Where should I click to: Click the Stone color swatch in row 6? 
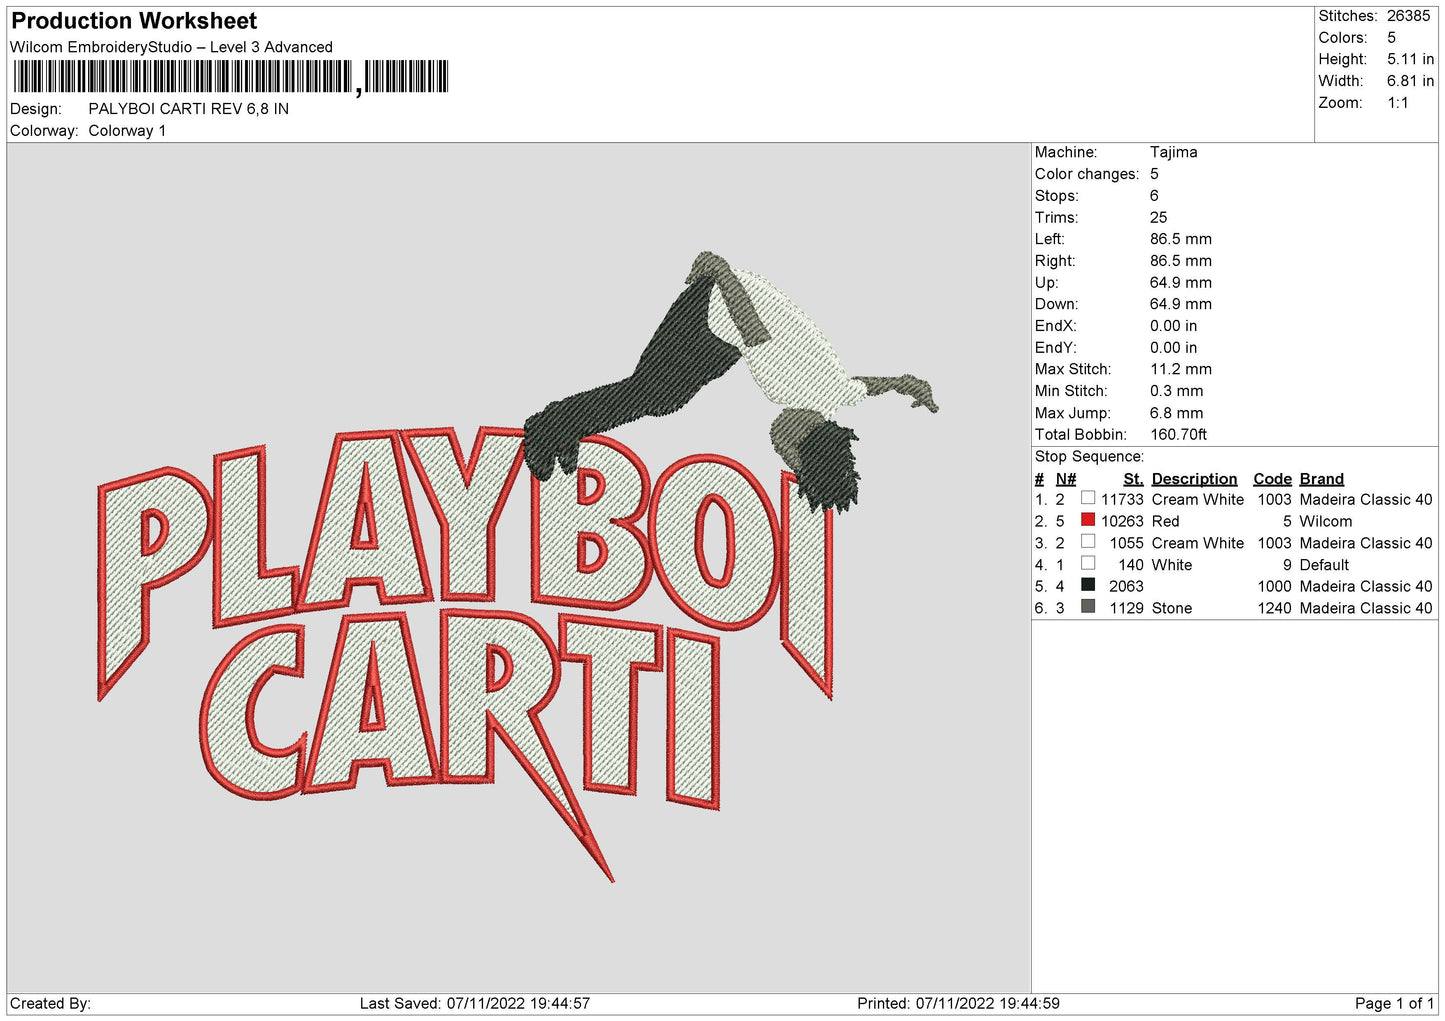(1088, 607)
